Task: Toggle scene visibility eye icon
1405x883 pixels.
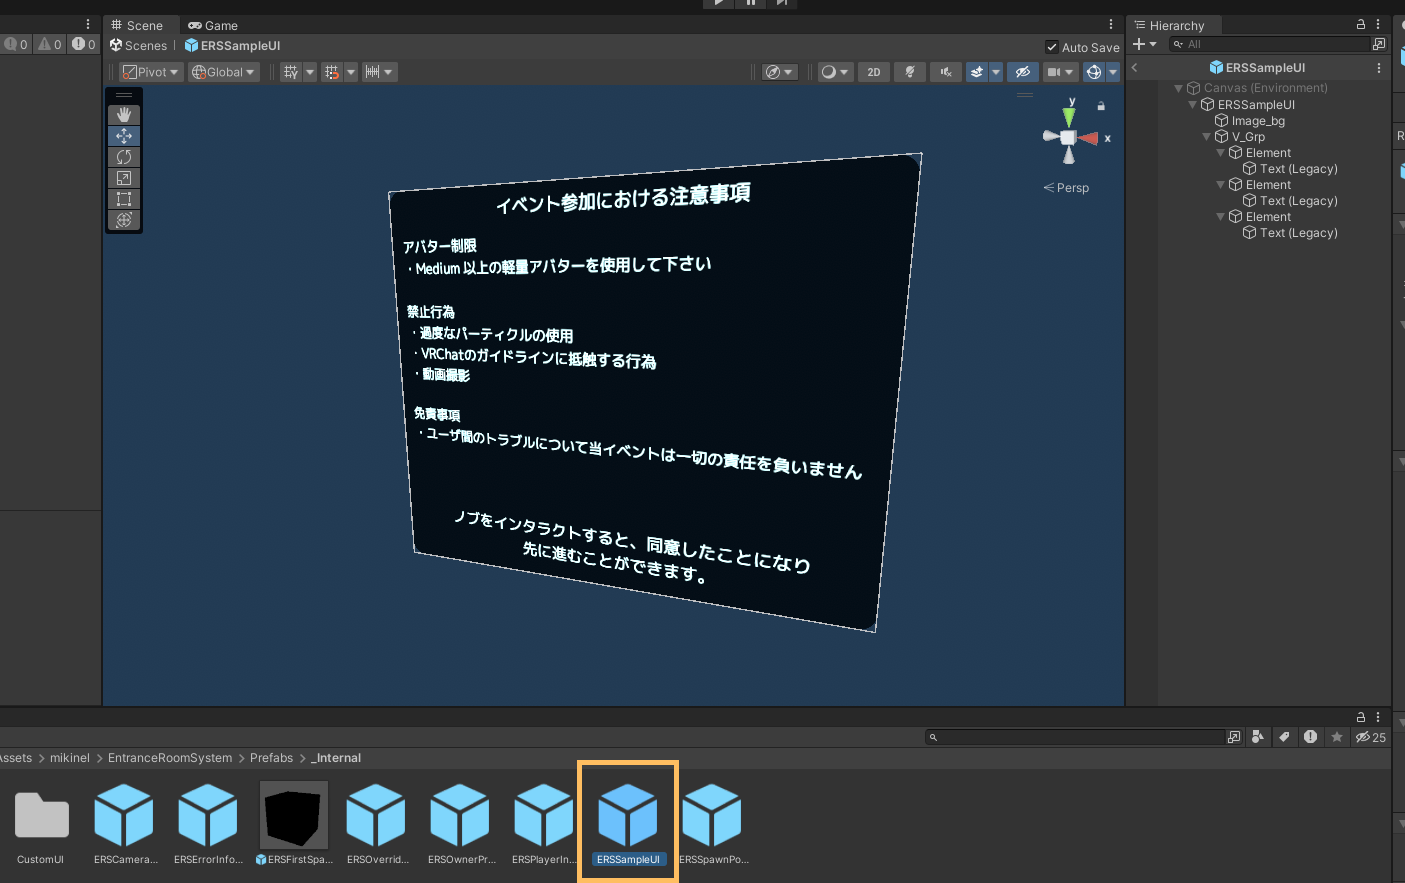Action: [1022, 72]
